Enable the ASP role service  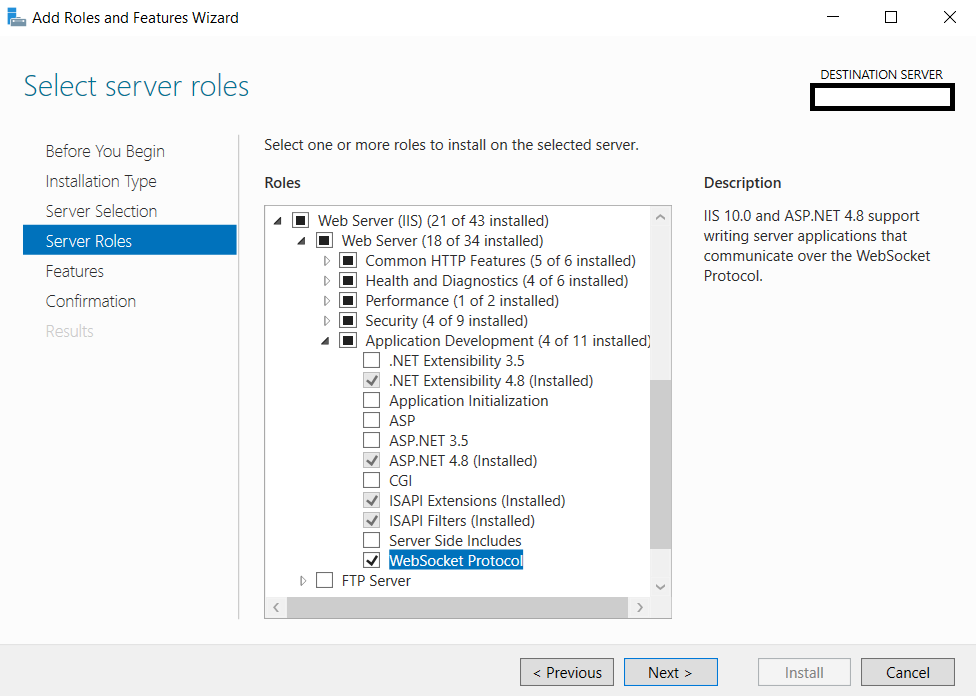[372, 420]
